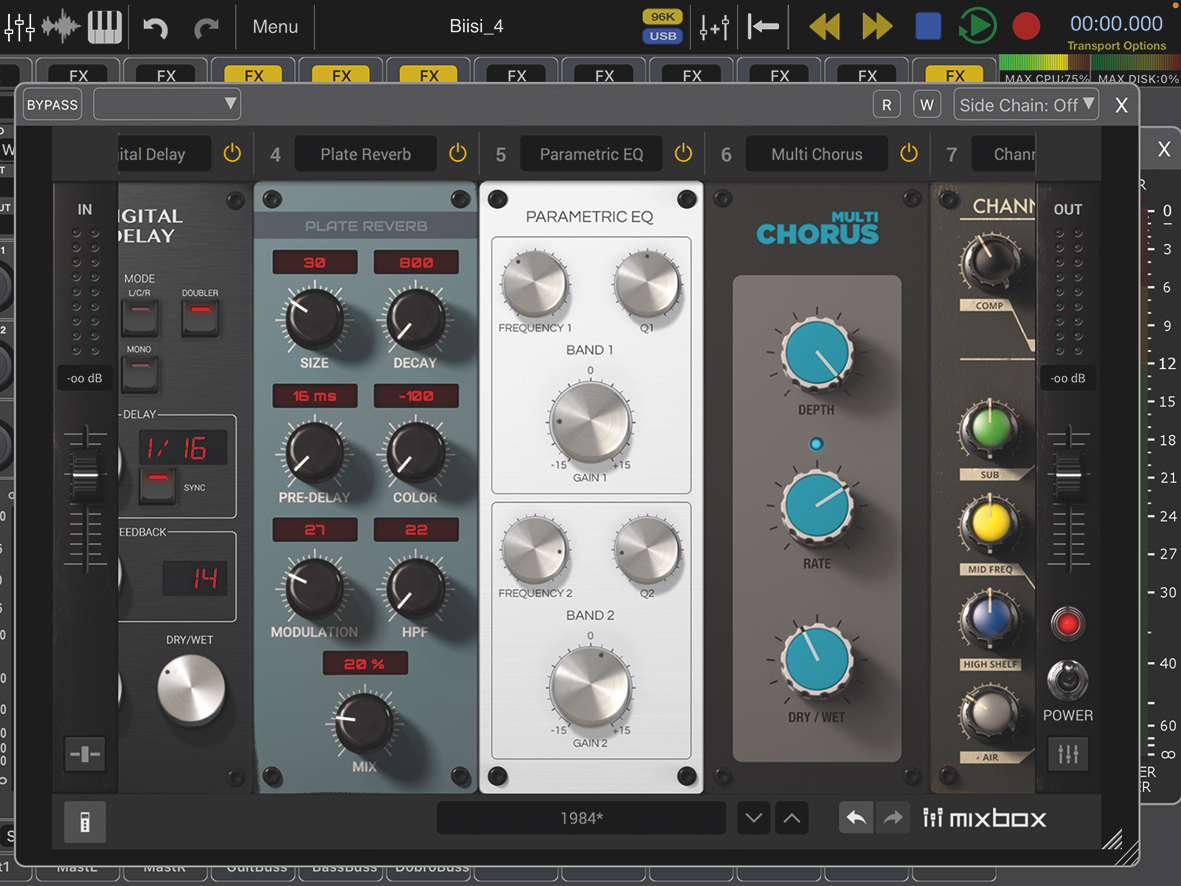Viewport: 1181px width, 886px height.
Task: Click the W automation write button
Action: pyautogui.click(x=927, y=105)
